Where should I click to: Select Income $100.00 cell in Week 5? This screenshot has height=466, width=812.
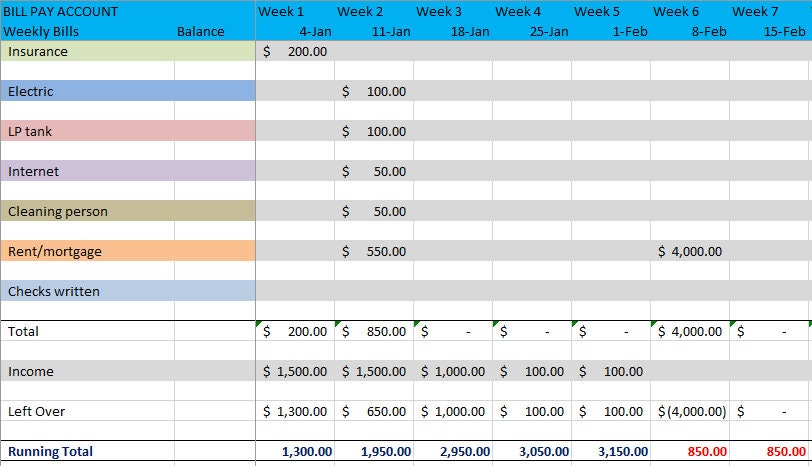point(611,371)
